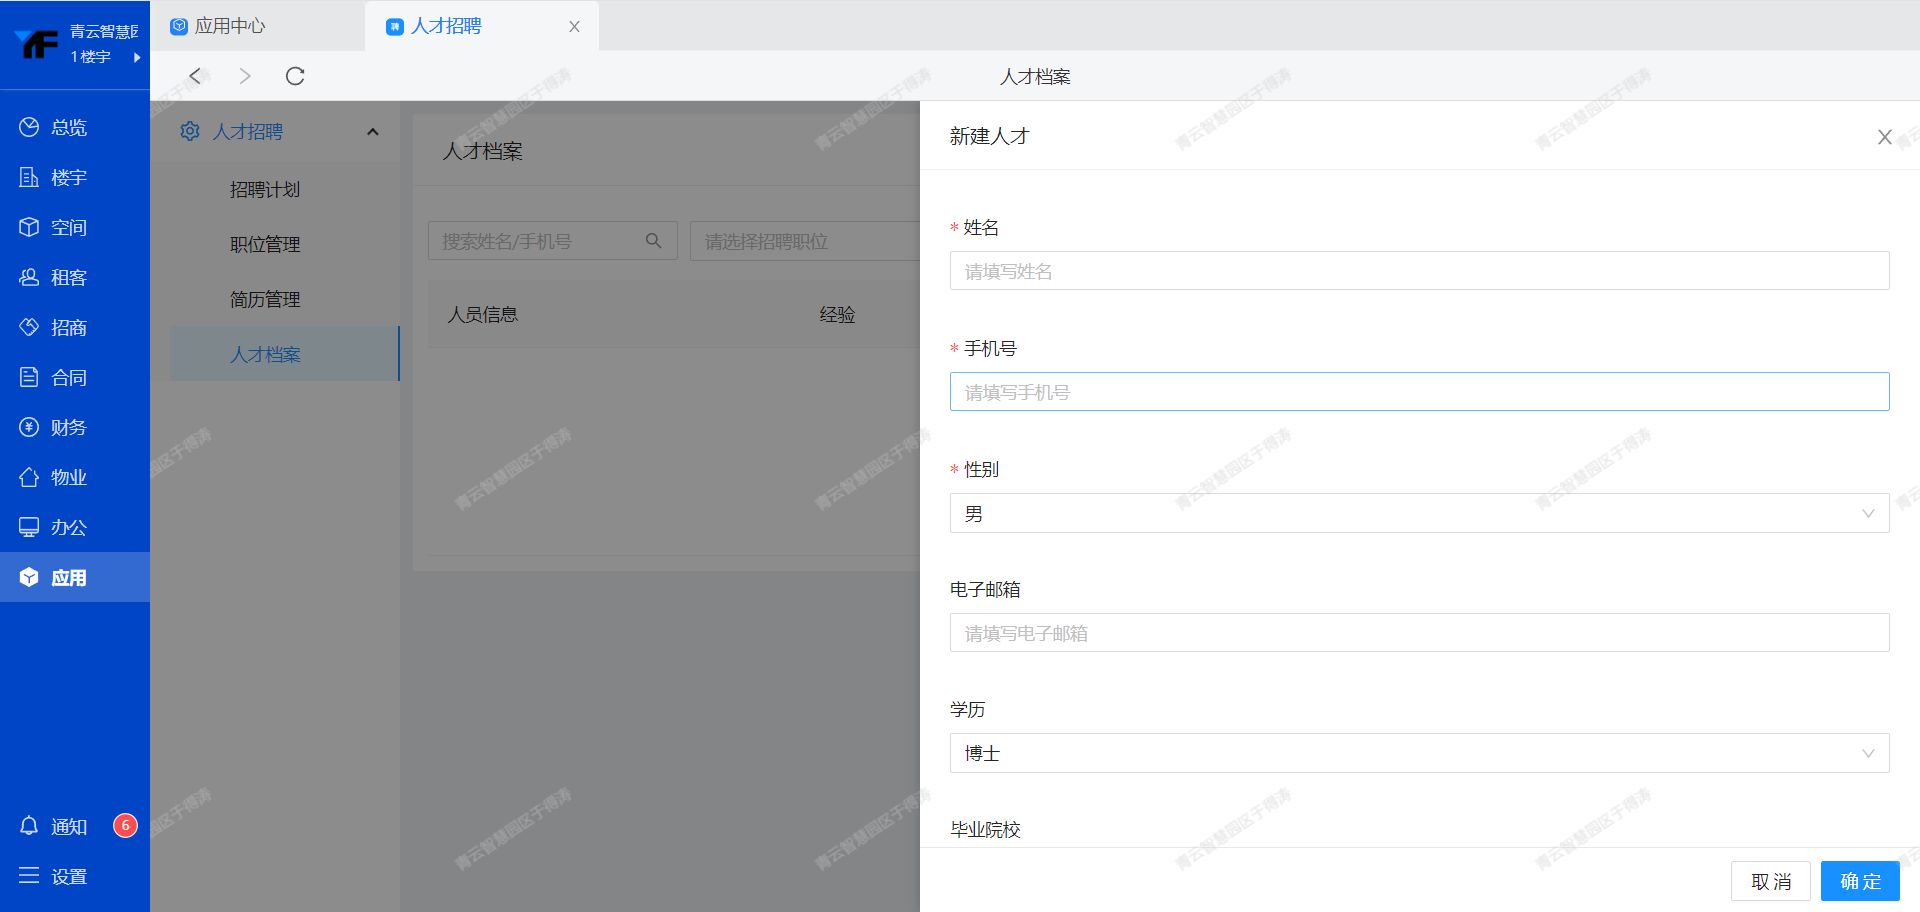Viewport: 1920px width, 912px height.
Task: Collapse the 人才招聘 menu section
Action: coord(373,132)
